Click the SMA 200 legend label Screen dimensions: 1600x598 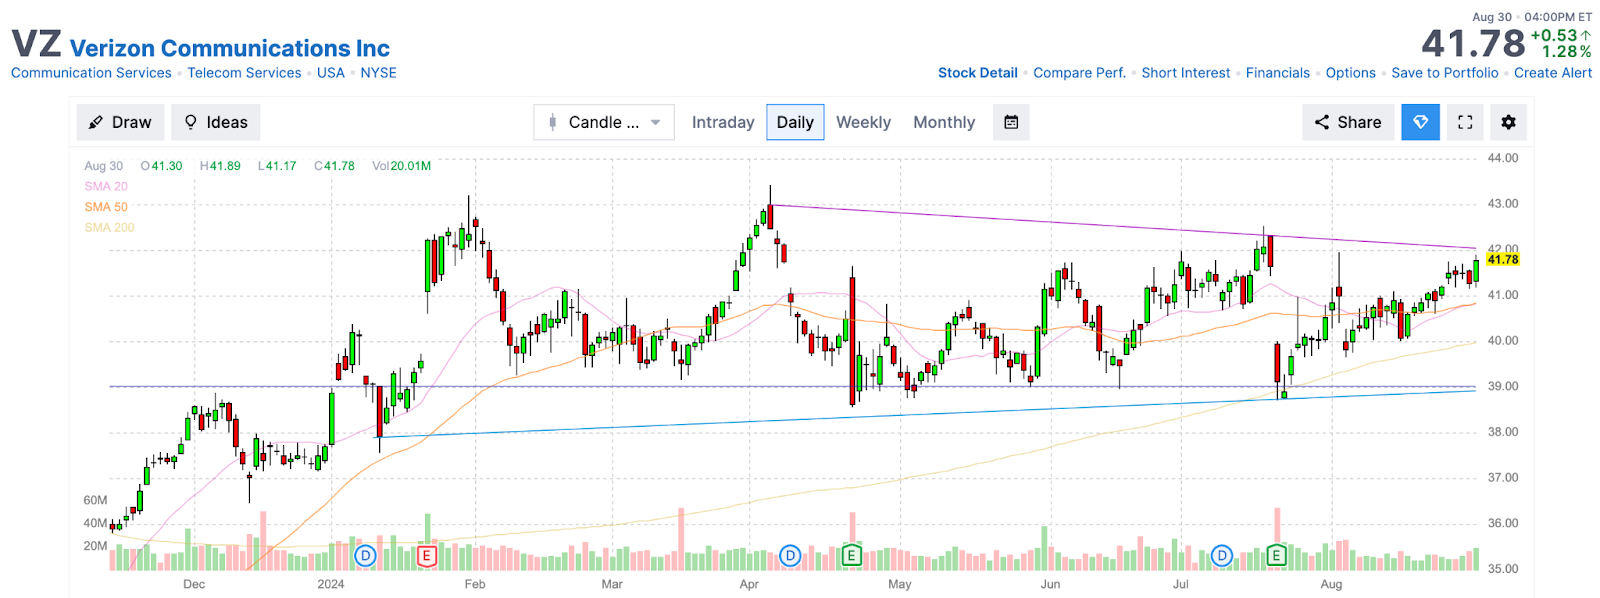pyautogui.click(x=109, y=228)
